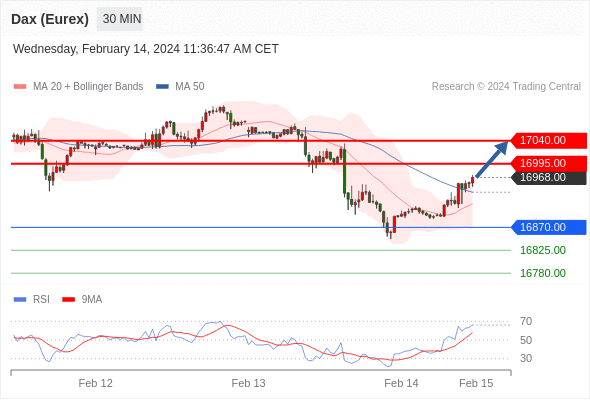
Task: Click the RSI legend label
Action: [x=41, y=300]
